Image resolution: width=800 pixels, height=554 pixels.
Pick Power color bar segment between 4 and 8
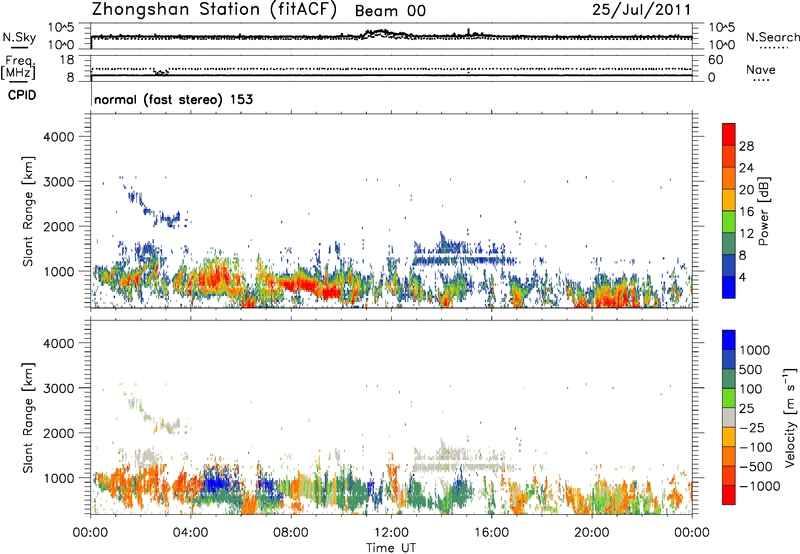(x=729, y=265)
